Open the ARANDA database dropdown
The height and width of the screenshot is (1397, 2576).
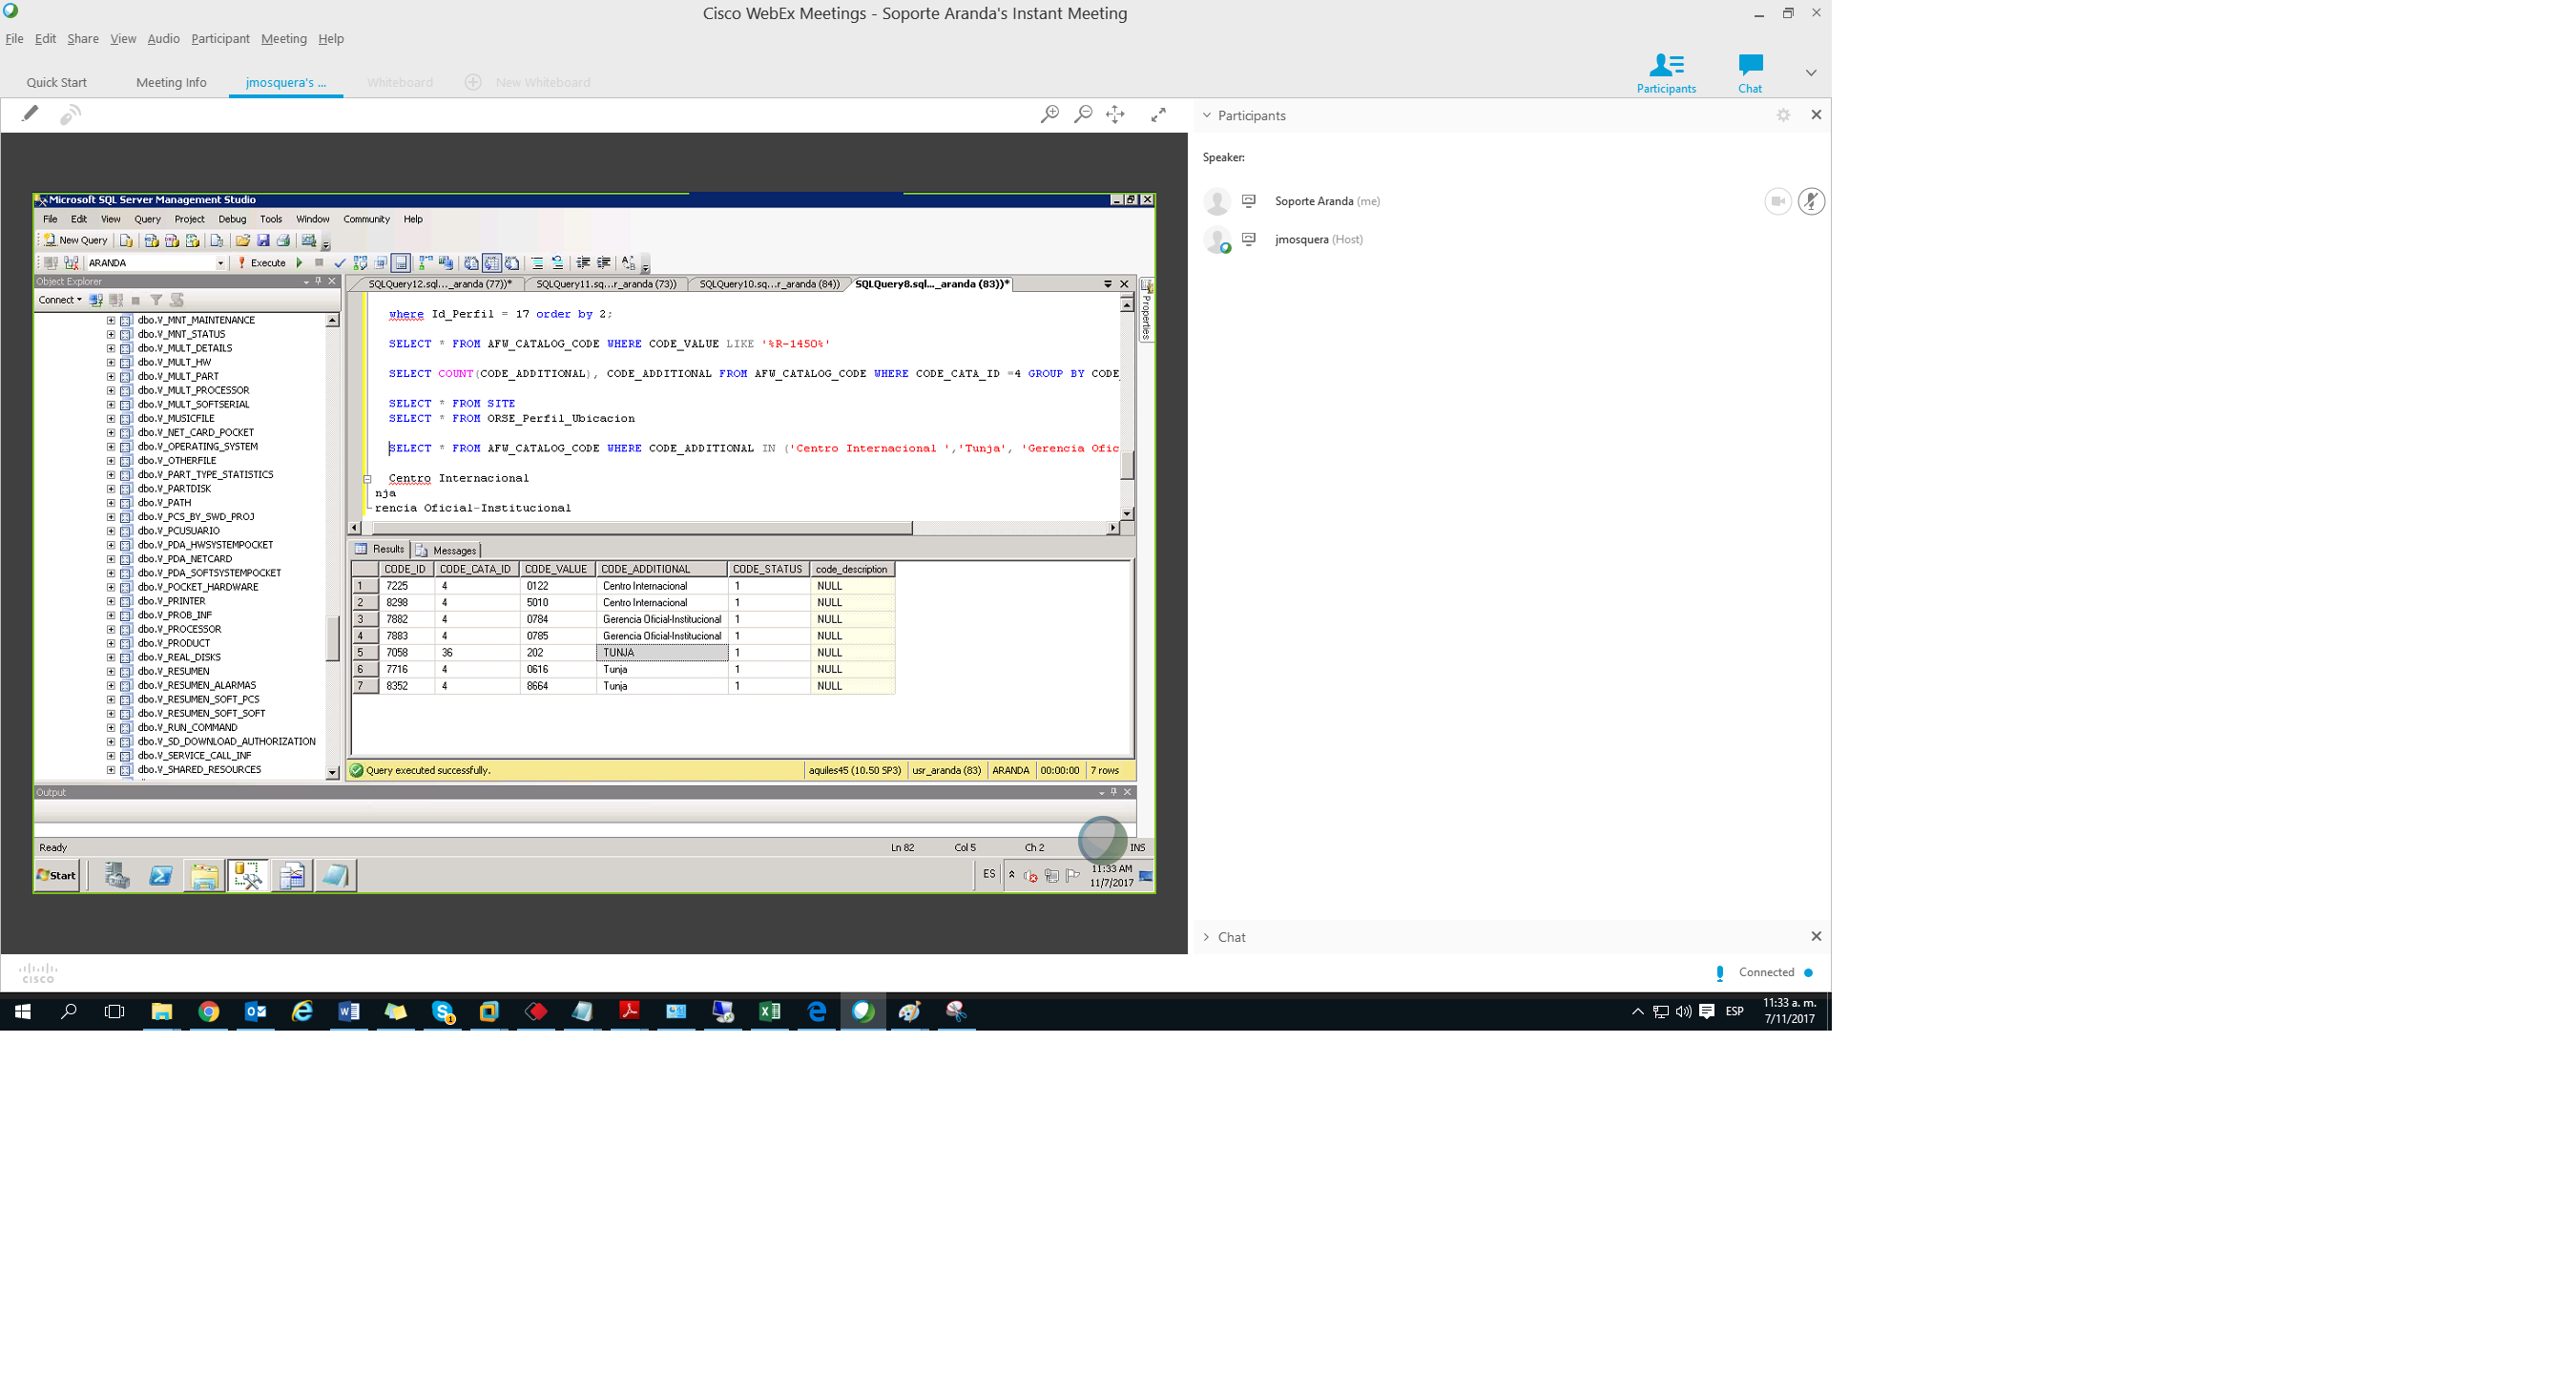click(x=220, y=263)
